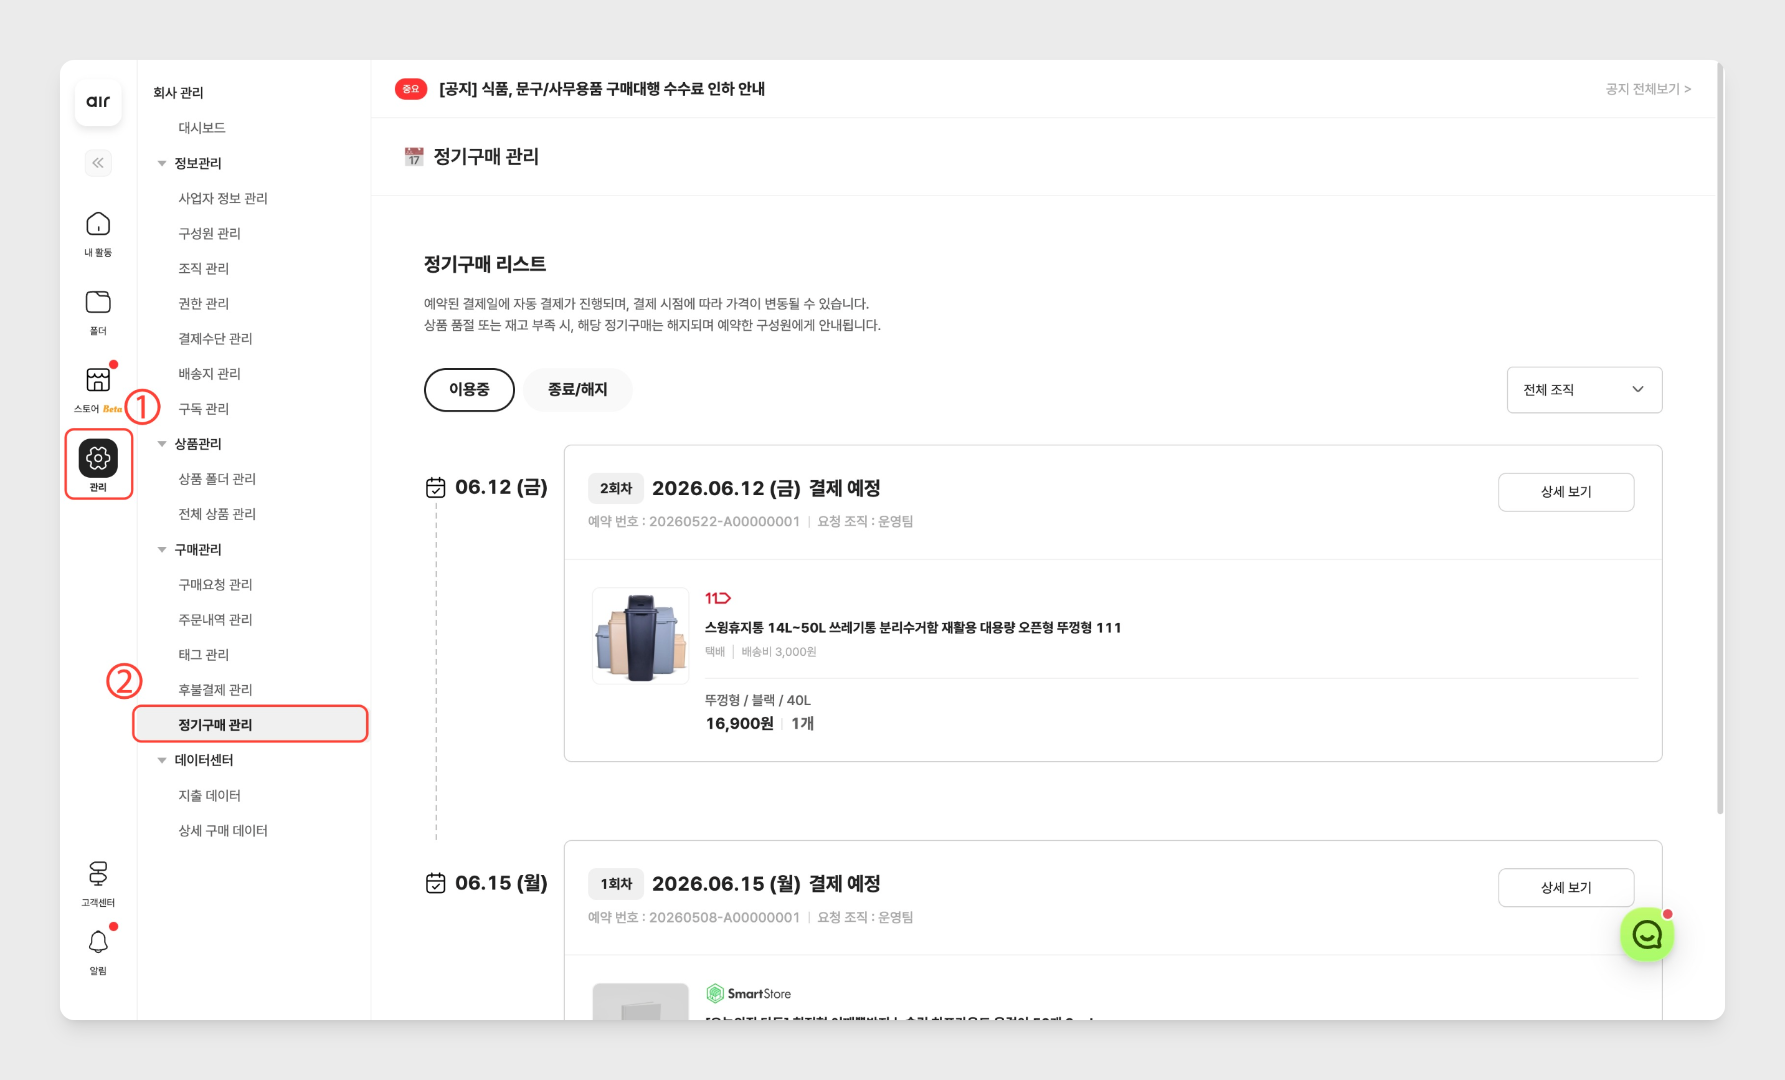Open 지출 데이터 menu item
Screen dimensions: 1785x1080
tap(210, 795)
